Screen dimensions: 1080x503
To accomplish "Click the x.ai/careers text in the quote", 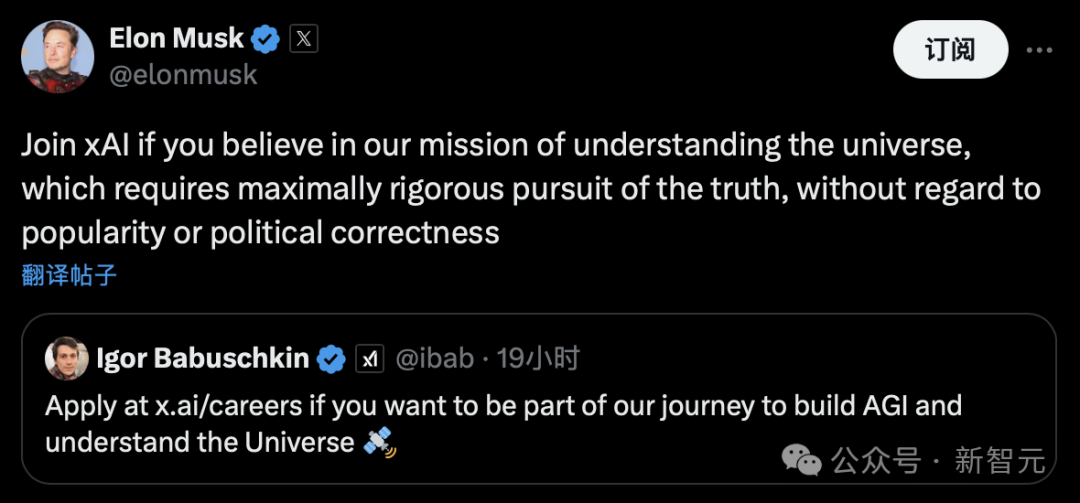I will point(200,407).
